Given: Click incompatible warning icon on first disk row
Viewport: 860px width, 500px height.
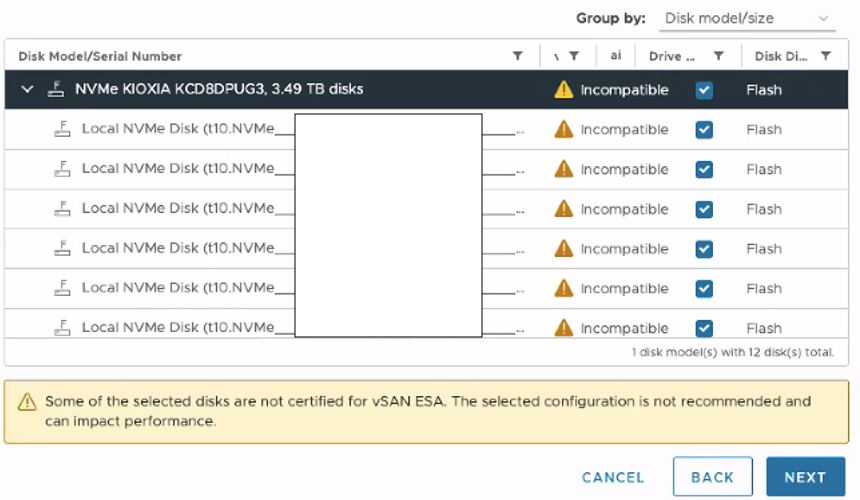Looking at the screenshot, I should point(564,129).
